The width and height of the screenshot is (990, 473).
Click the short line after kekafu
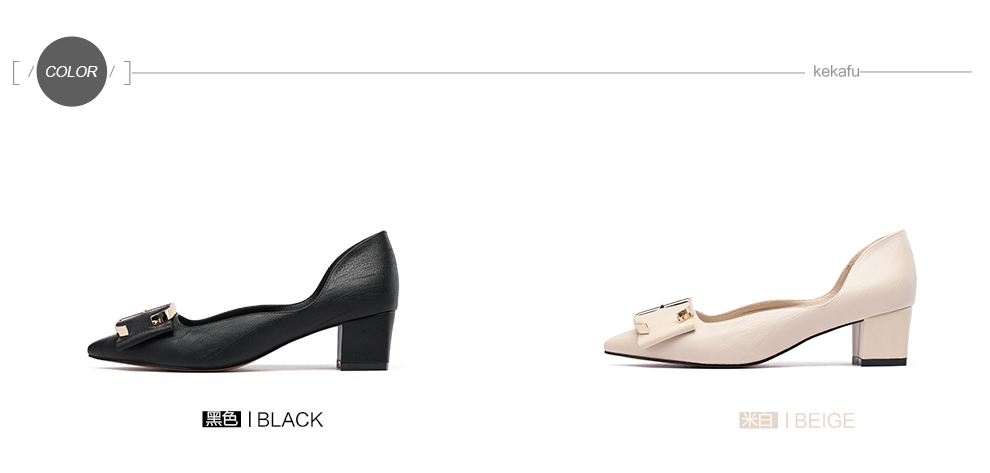[x=916, y=72]
